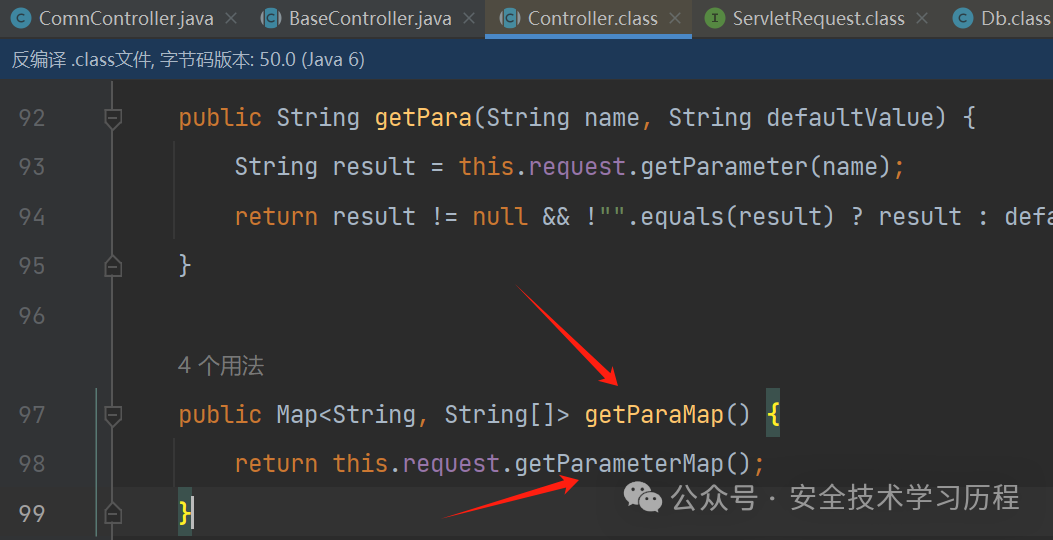Viewport: 1053px width, 540px height.
Task: Switch to the ServletRequest.class tab
Action: [819, 18]
